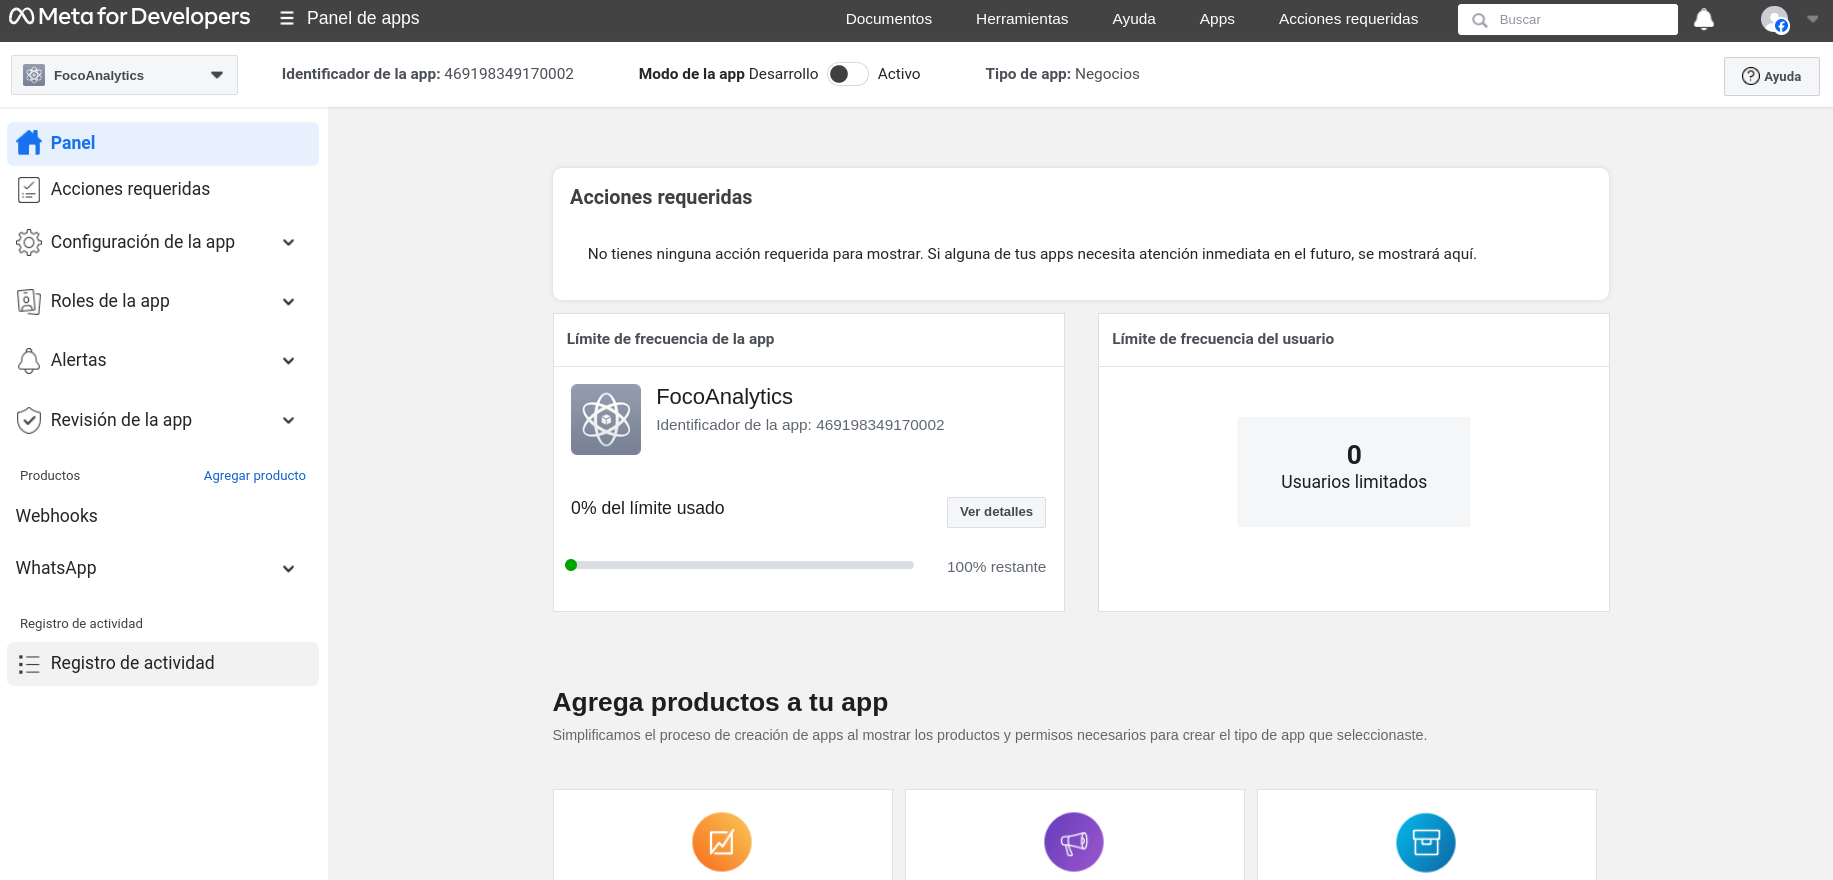Viewport: 1833px width, 880px height.
Task: Open Acciones requeridas in the sidebar
Action: click(163, 189)
